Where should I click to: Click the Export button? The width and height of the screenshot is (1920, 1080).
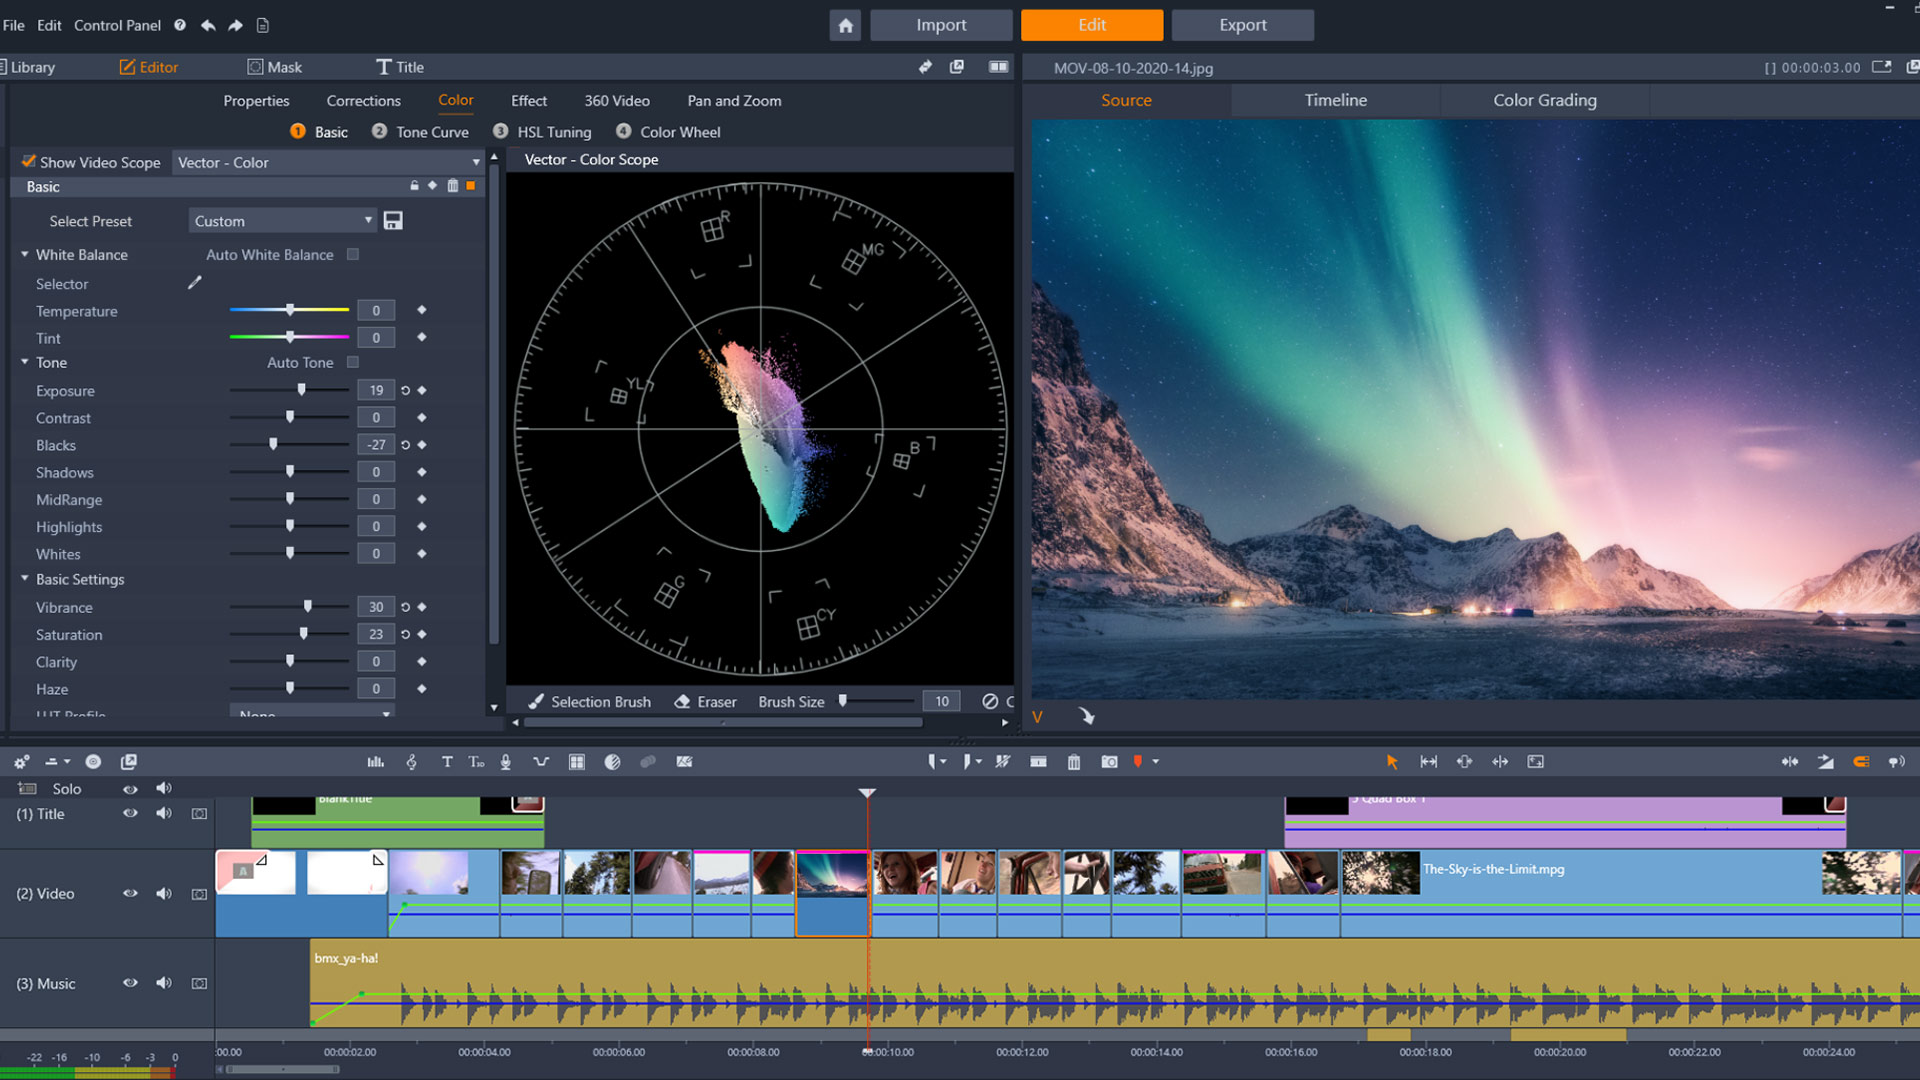coord(1241,24)
